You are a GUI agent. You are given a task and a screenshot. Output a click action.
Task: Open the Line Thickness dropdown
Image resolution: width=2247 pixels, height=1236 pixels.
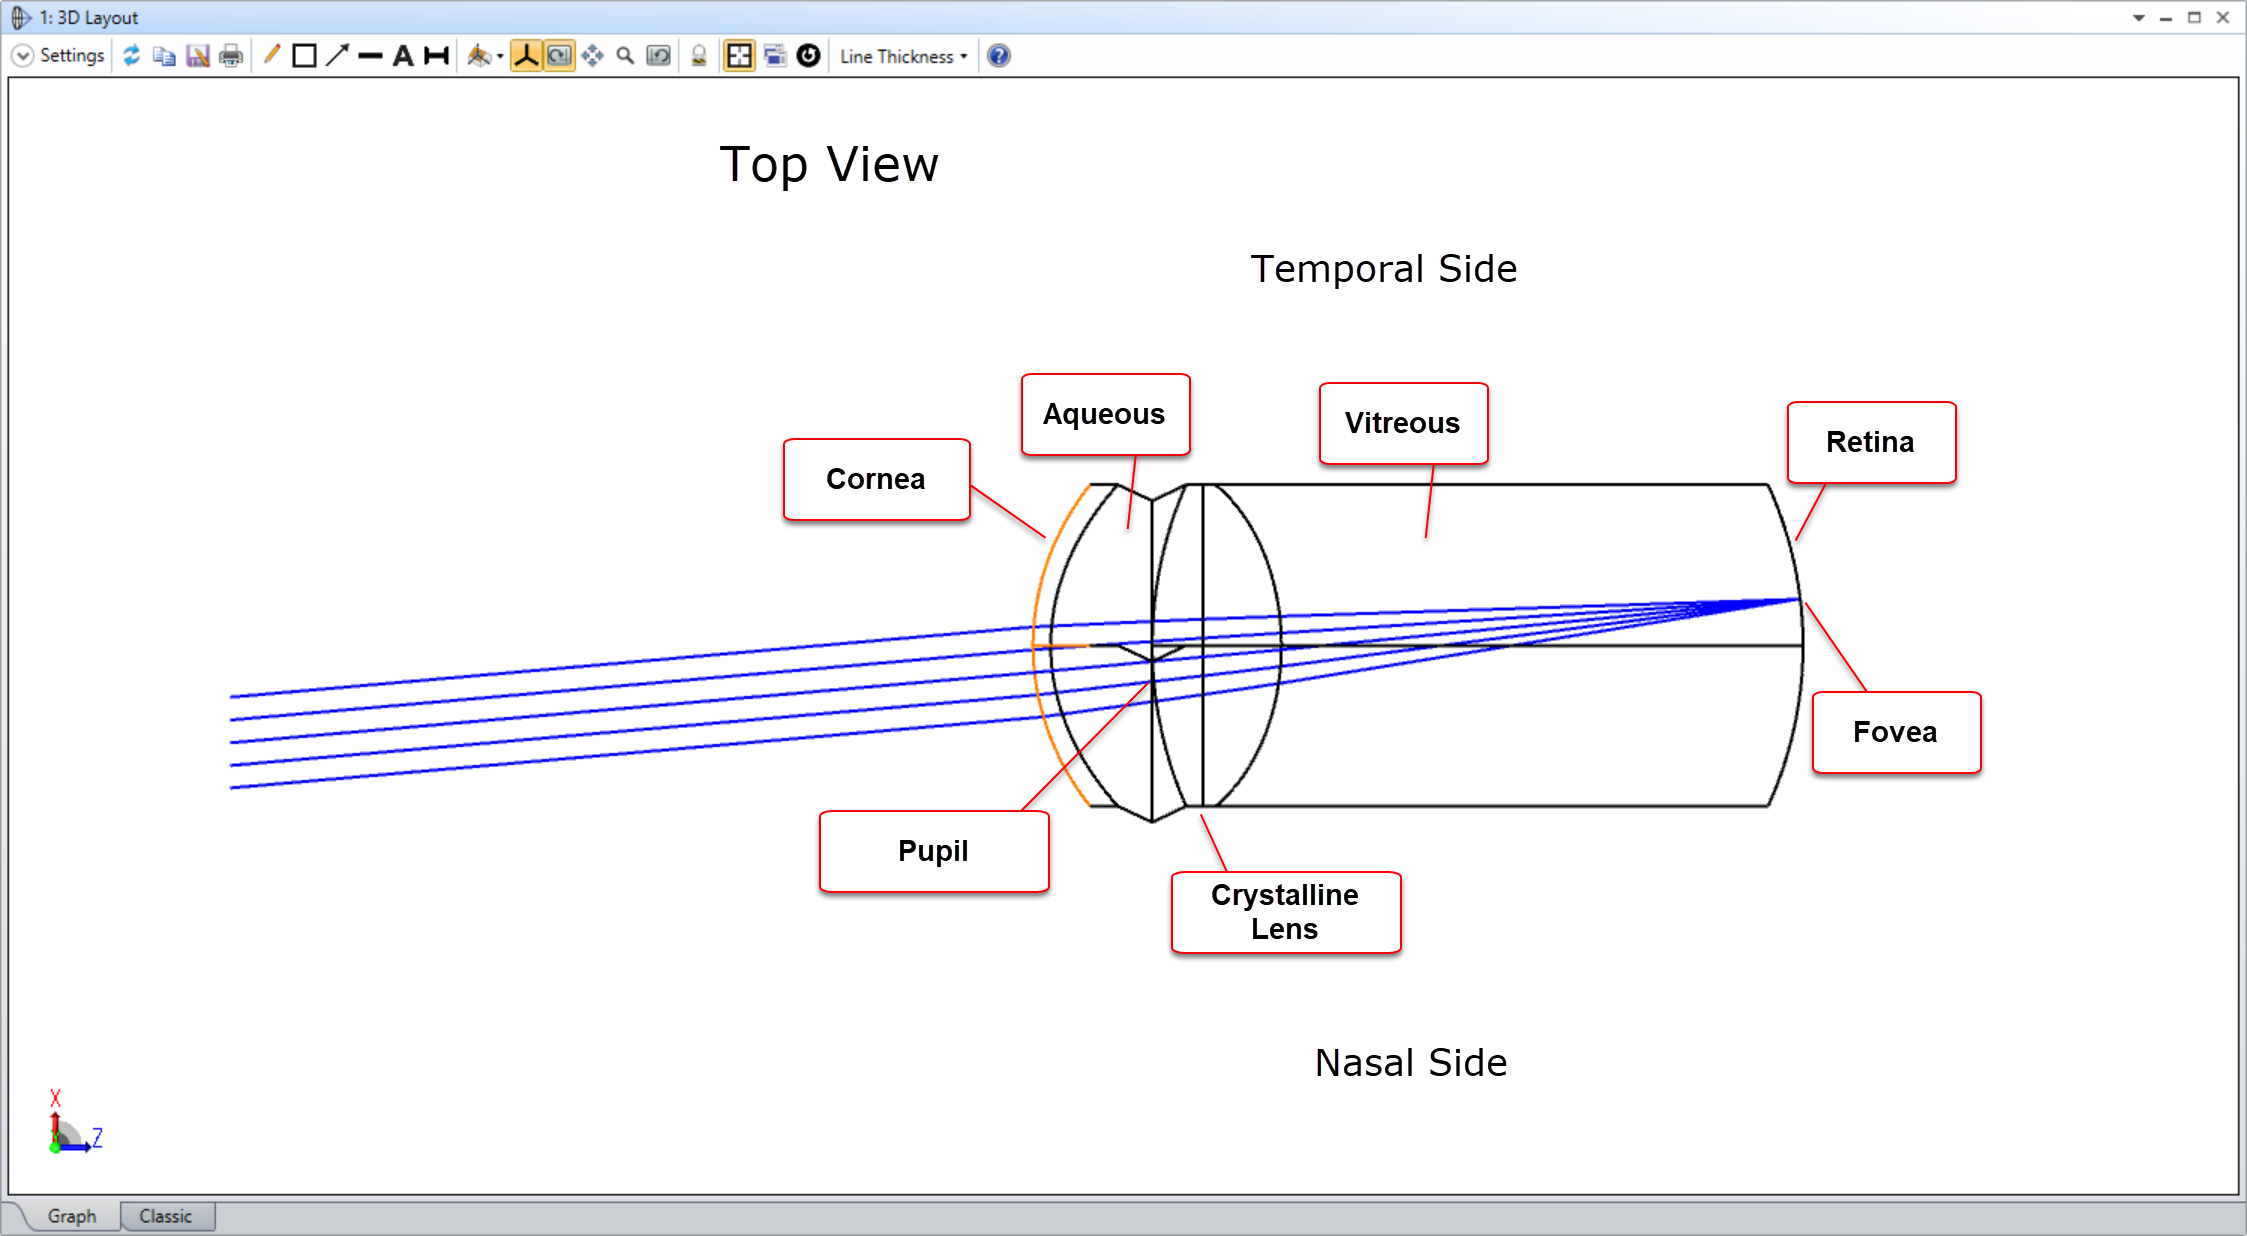(903, 57)
